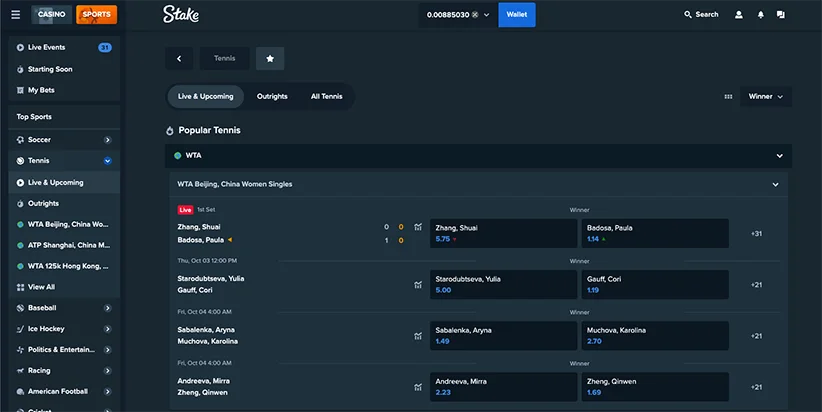Show +31 more markets for Zhang match
Screen dimensions: 822x412
coord(756,234)
